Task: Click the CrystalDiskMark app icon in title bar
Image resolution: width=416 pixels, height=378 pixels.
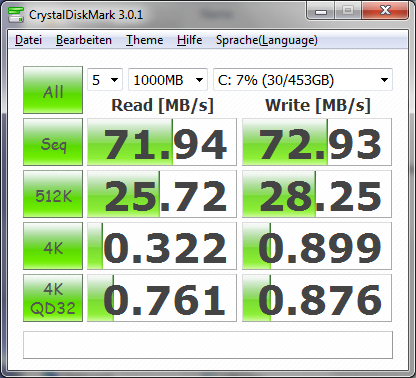Action: click(x=16, y=14)
